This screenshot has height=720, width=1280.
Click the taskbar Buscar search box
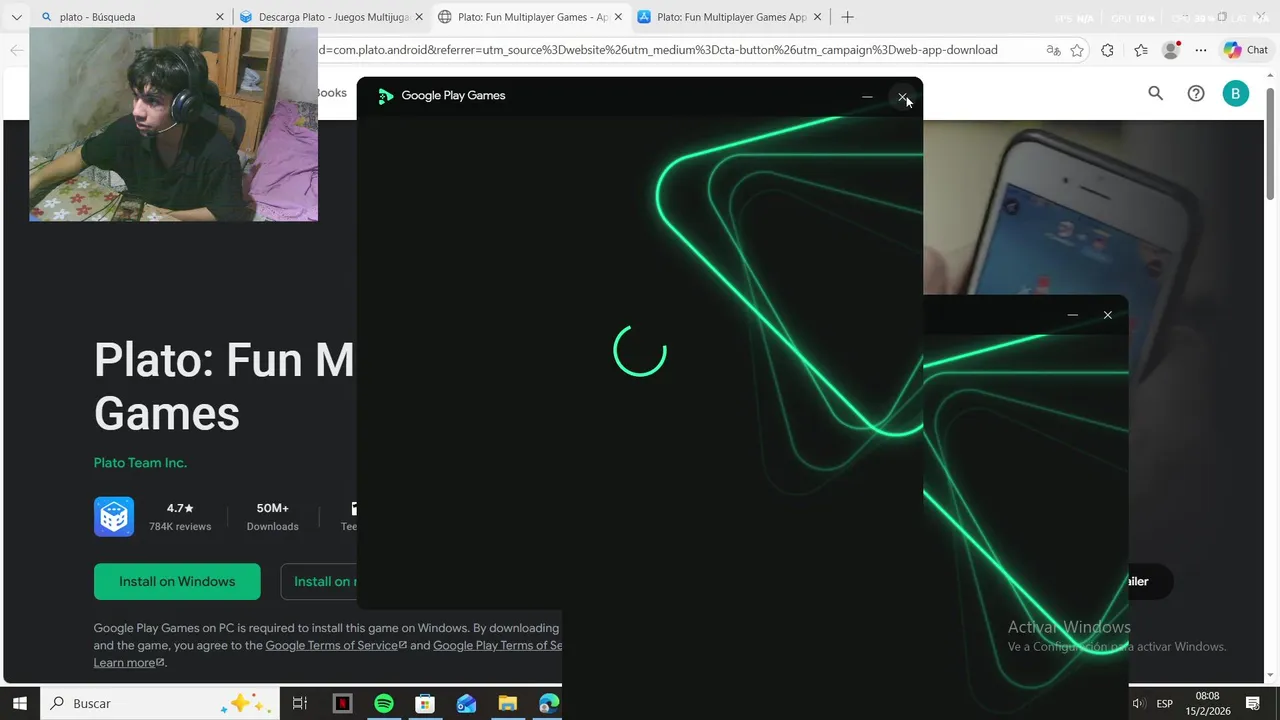pyautogui.click(x=160, y=703)
